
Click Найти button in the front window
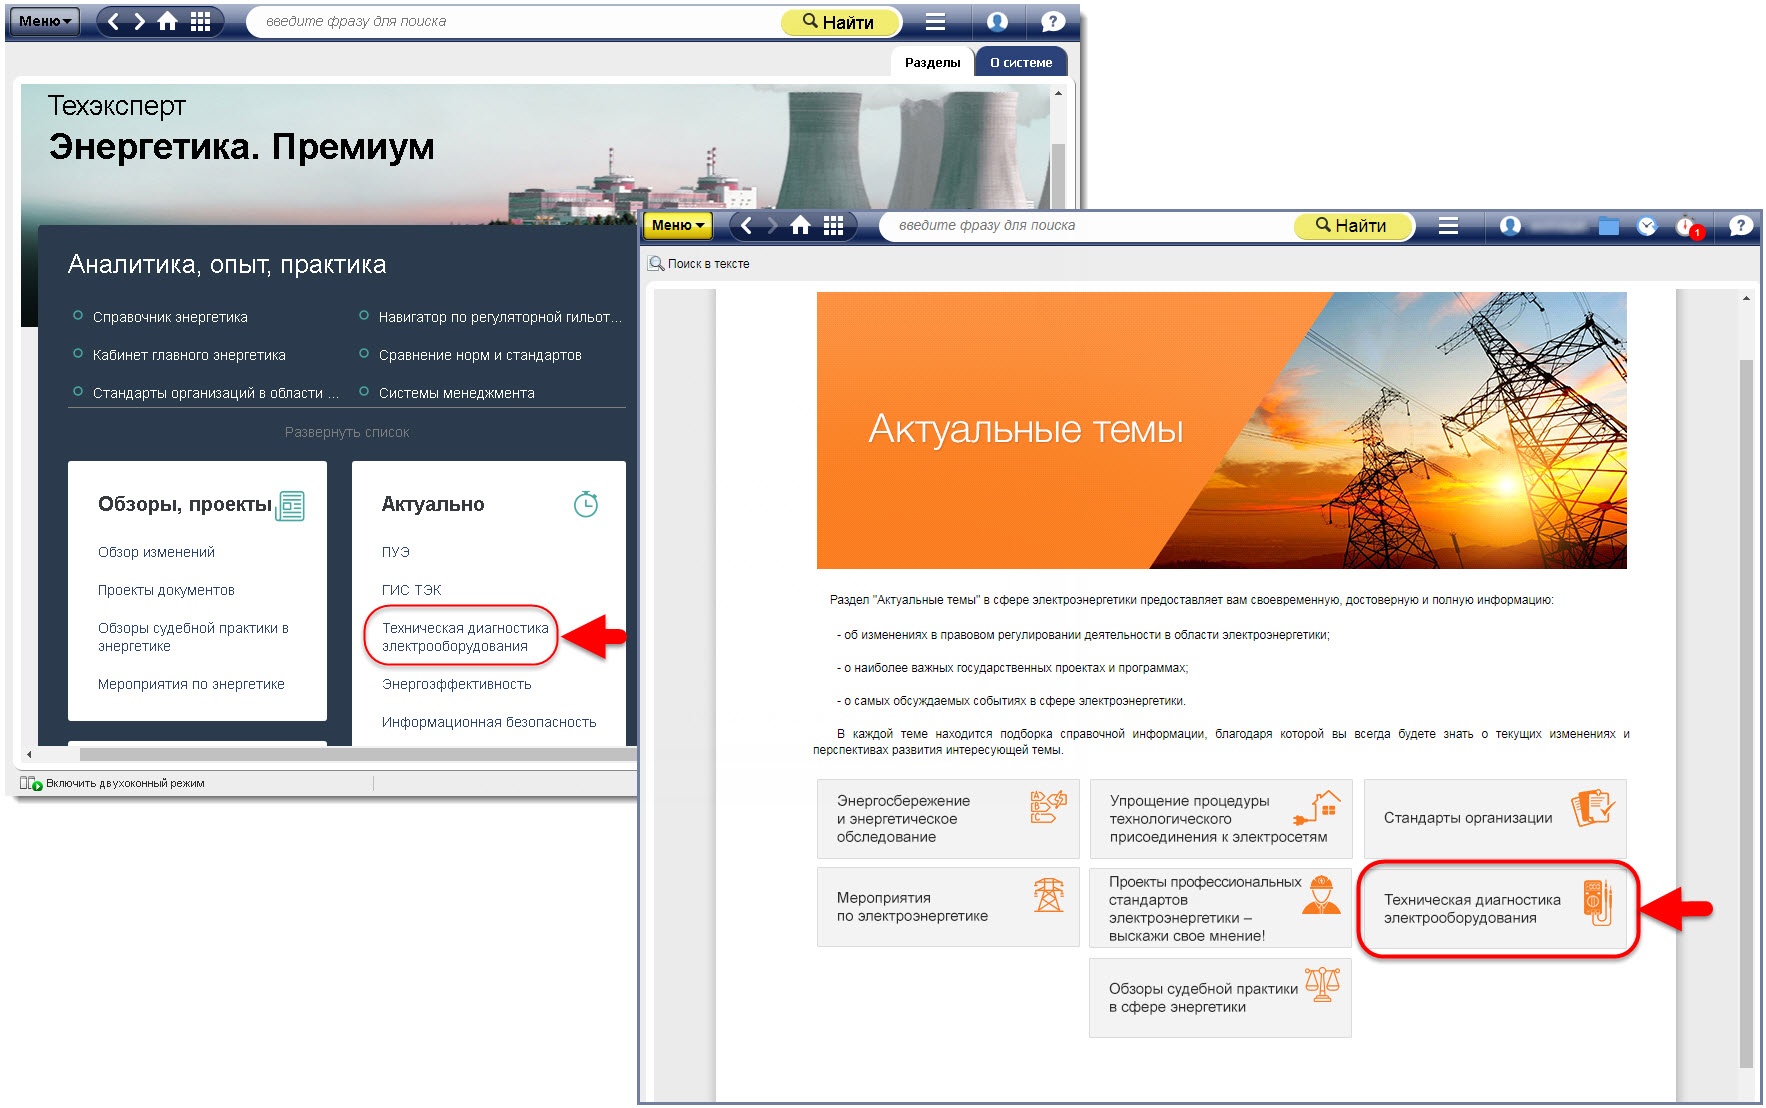coord(1353,225)
